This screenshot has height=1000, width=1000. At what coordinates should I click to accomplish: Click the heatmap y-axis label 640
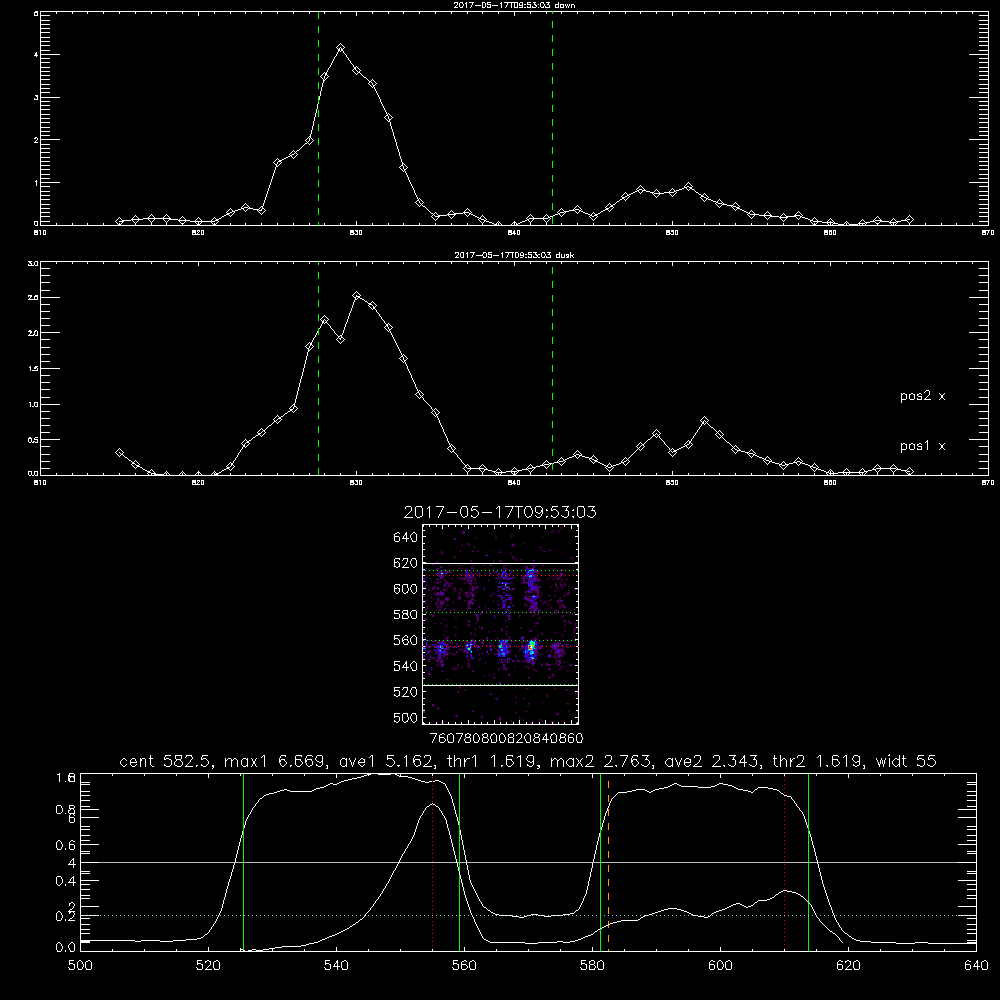coord(405,538)
